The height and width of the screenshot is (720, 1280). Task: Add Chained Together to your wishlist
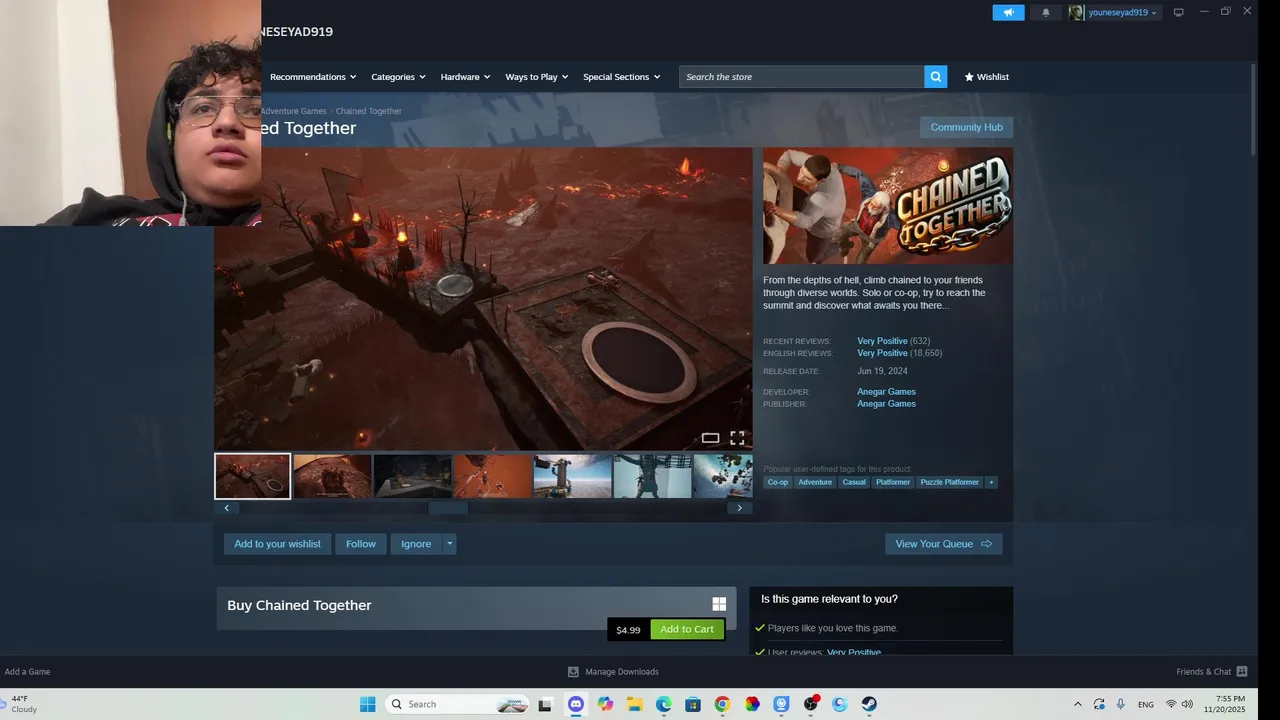277,544
